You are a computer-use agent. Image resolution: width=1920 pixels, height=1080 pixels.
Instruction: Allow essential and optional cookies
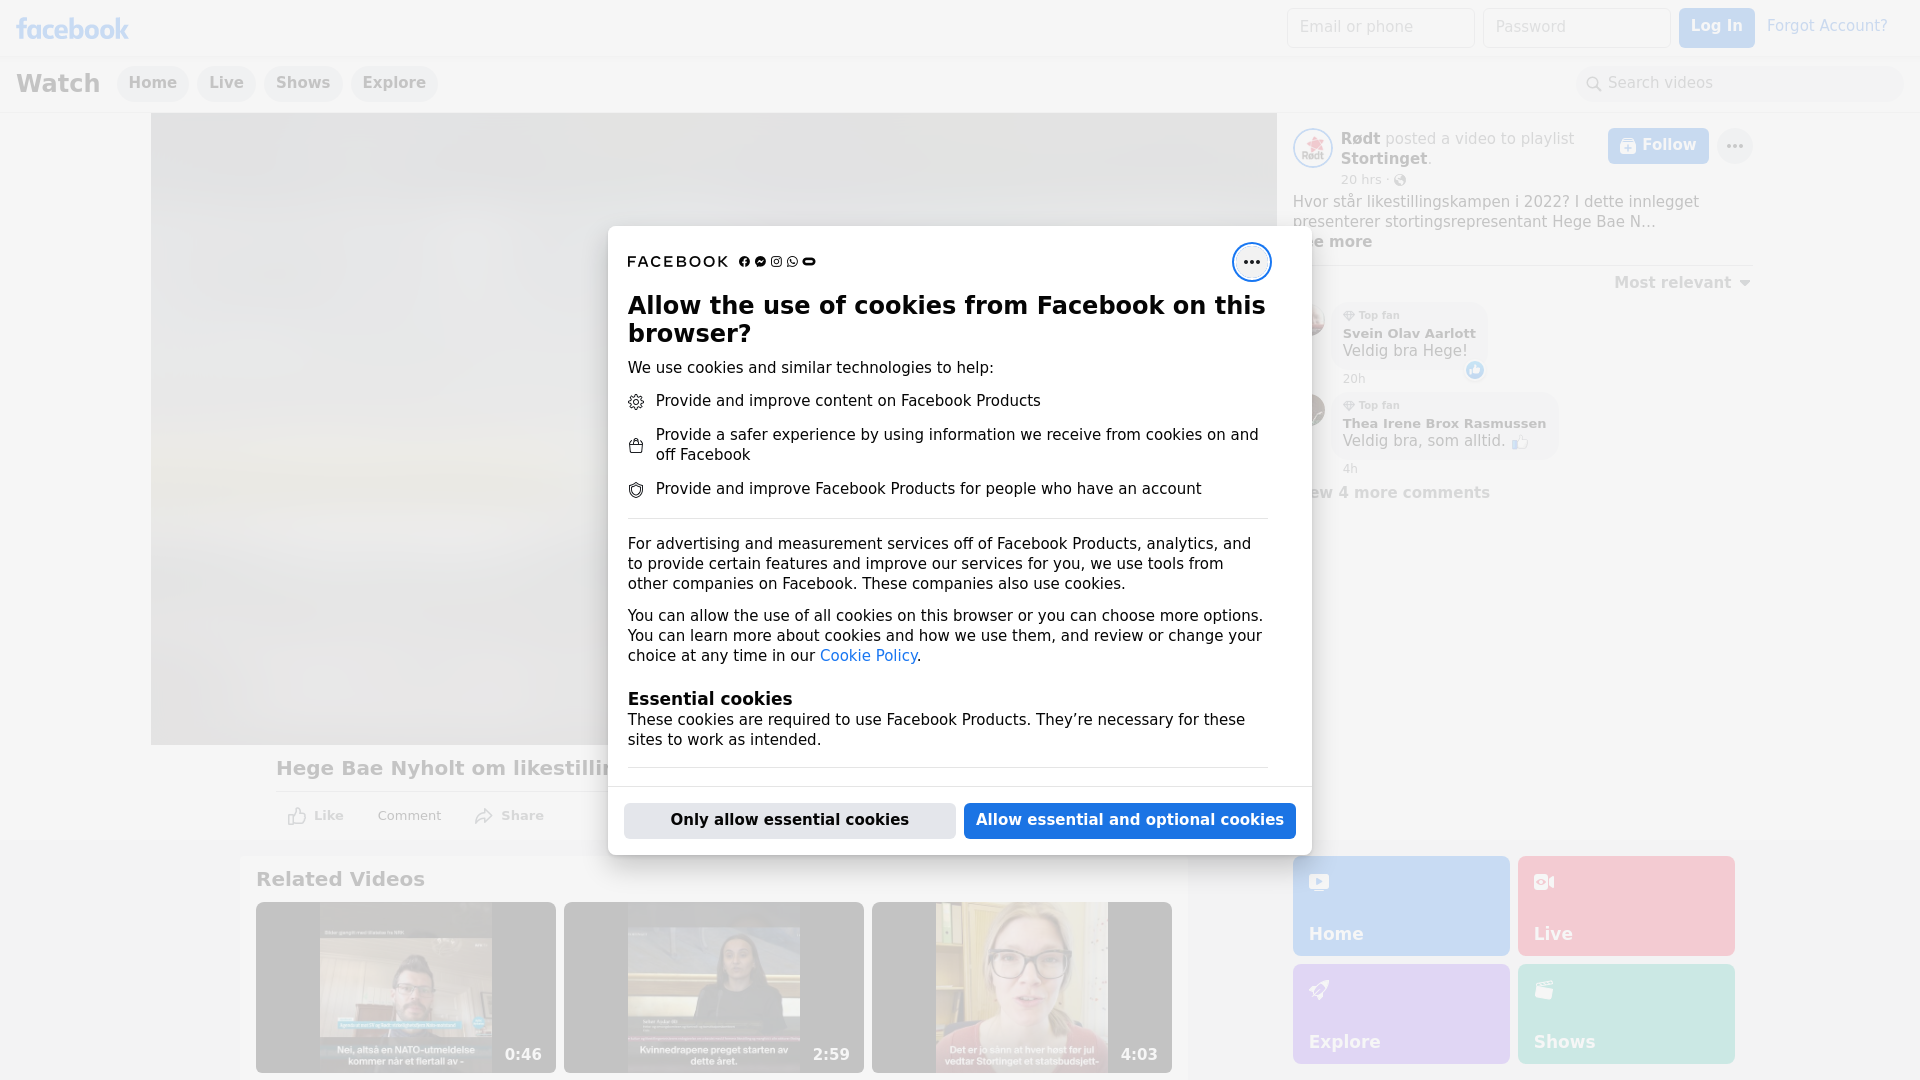click(x=1129, y=820)
